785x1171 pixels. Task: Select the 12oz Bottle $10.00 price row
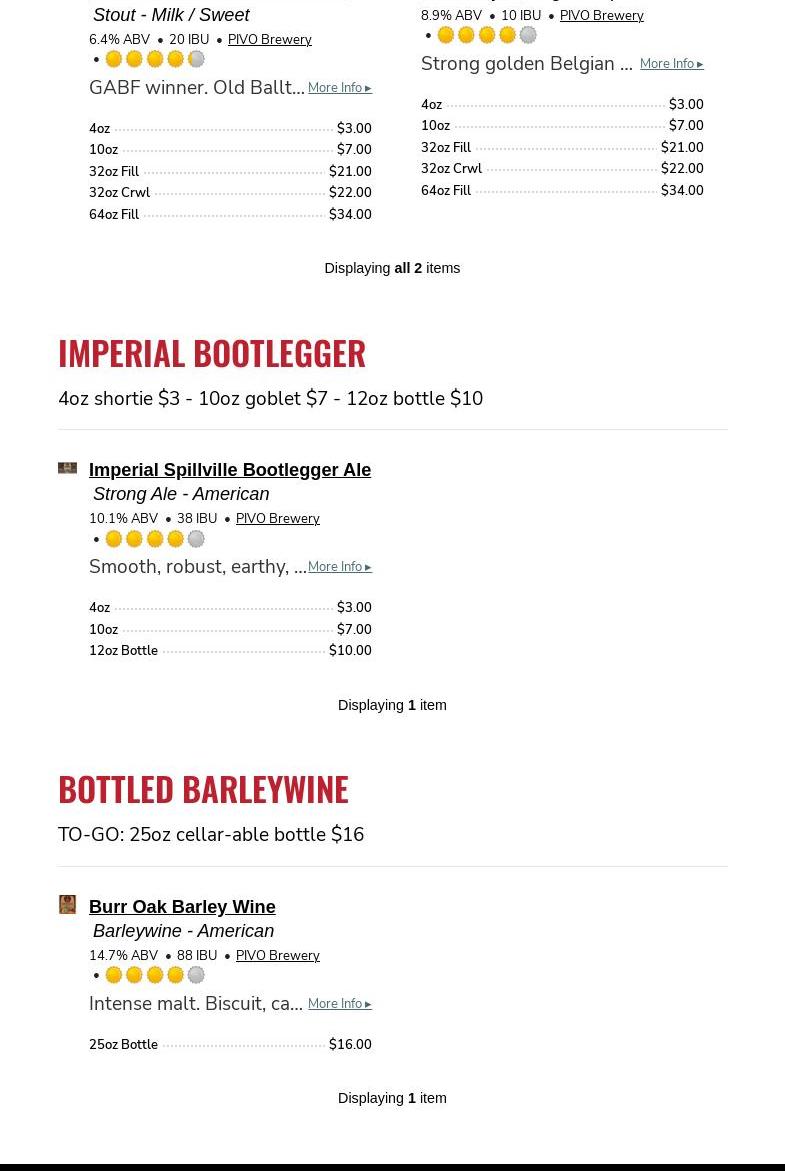pyautogui.click(x=230, y=650)
